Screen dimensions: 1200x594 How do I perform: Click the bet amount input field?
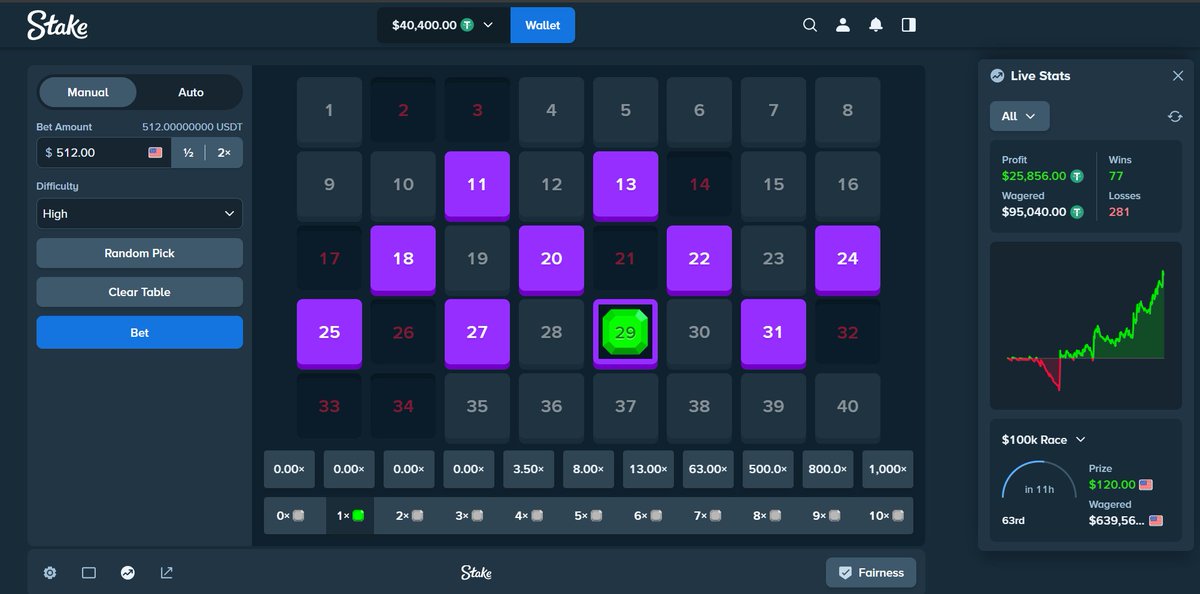104,153
